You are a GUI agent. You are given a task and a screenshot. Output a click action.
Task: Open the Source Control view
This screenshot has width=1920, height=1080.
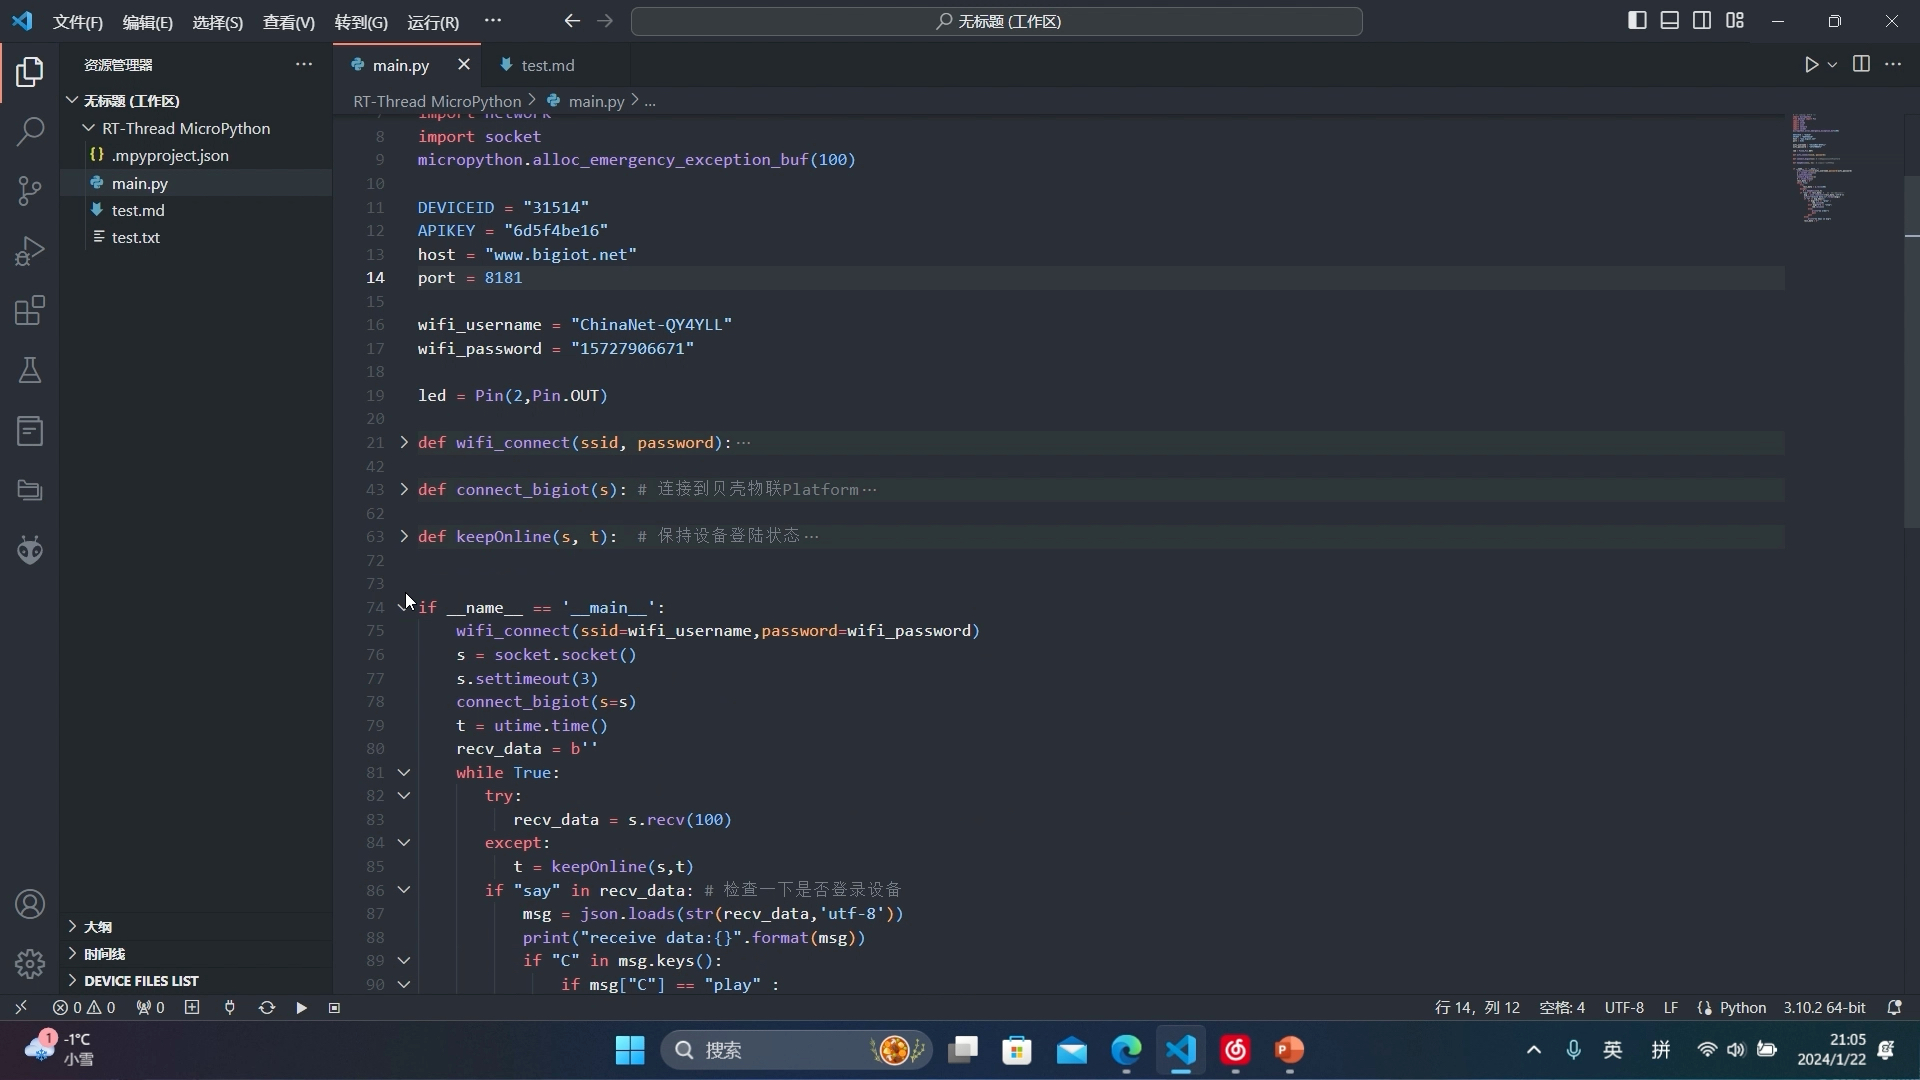pyautogui.click(x=30, y=191)
